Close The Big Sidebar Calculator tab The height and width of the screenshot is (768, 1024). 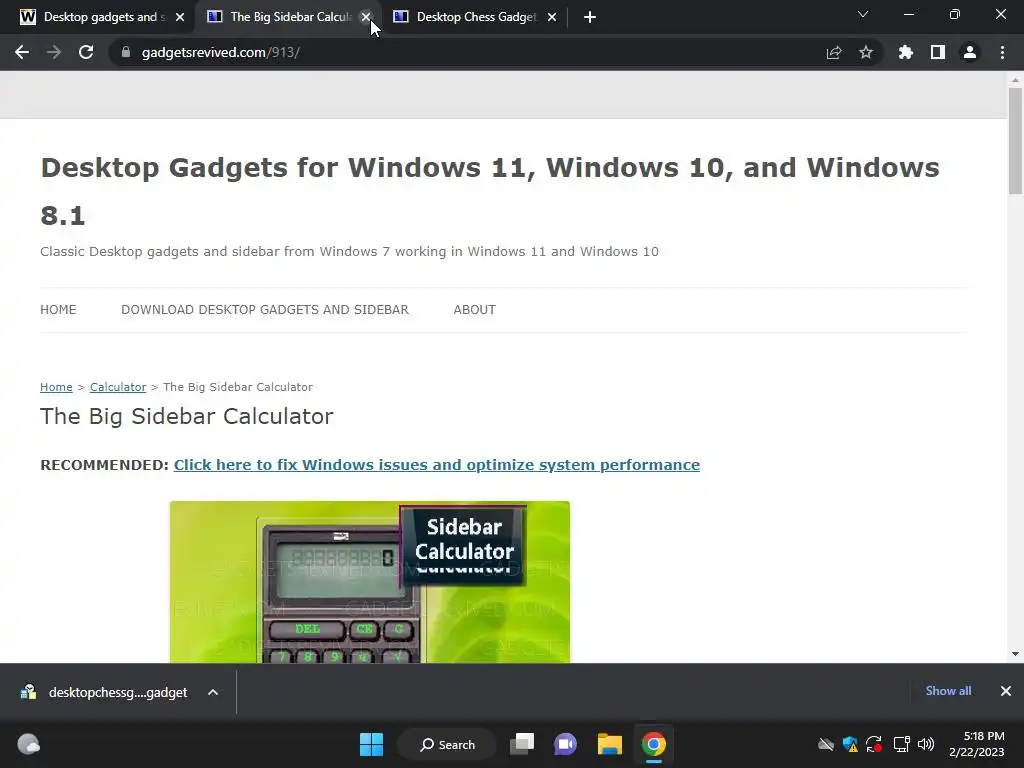[366, 17]
